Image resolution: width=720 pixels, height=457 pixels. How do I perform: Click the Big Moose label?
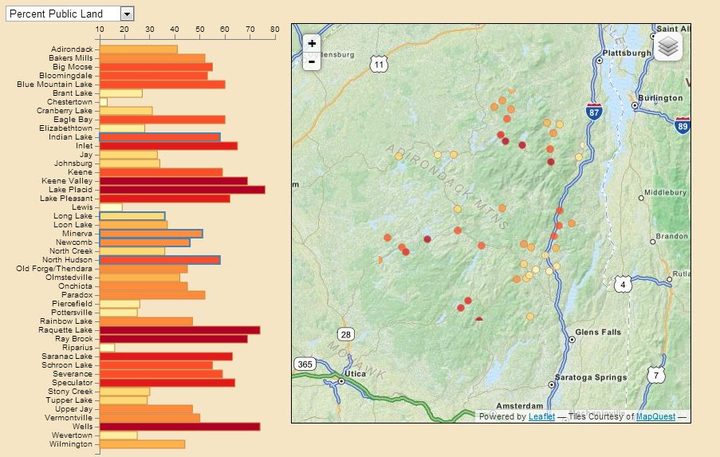pyautogui.click(x=72, y=67)
